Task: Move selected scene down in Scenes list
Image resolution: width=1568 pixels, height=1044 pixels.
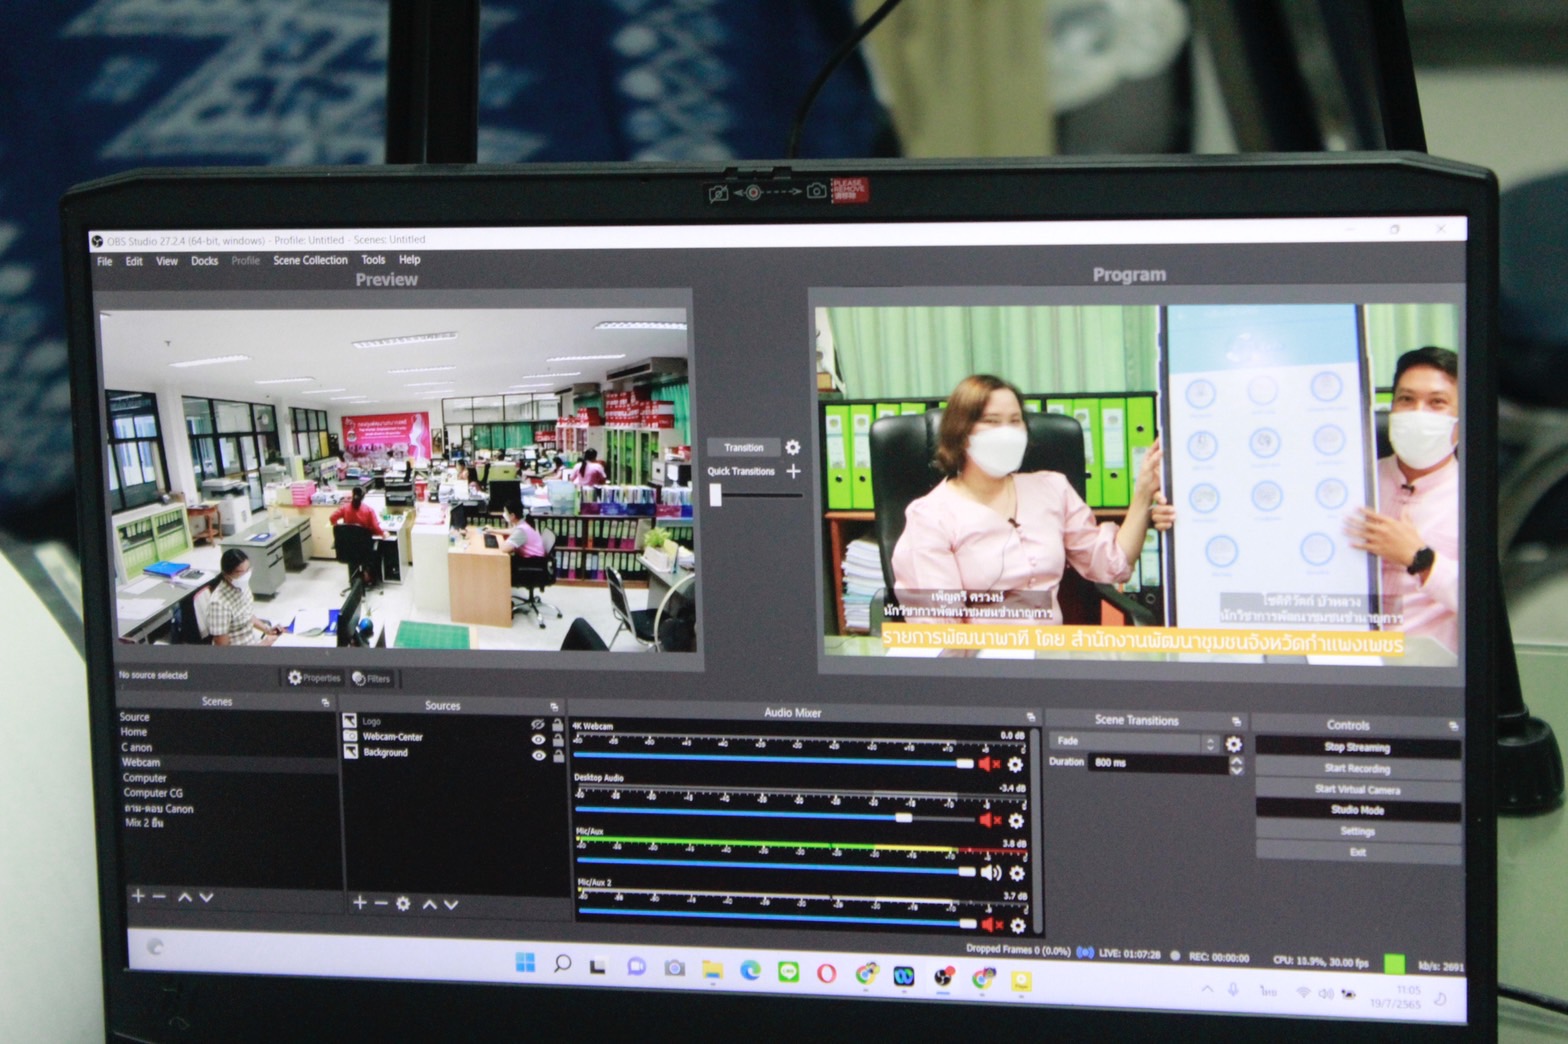Action: point(206,897)
